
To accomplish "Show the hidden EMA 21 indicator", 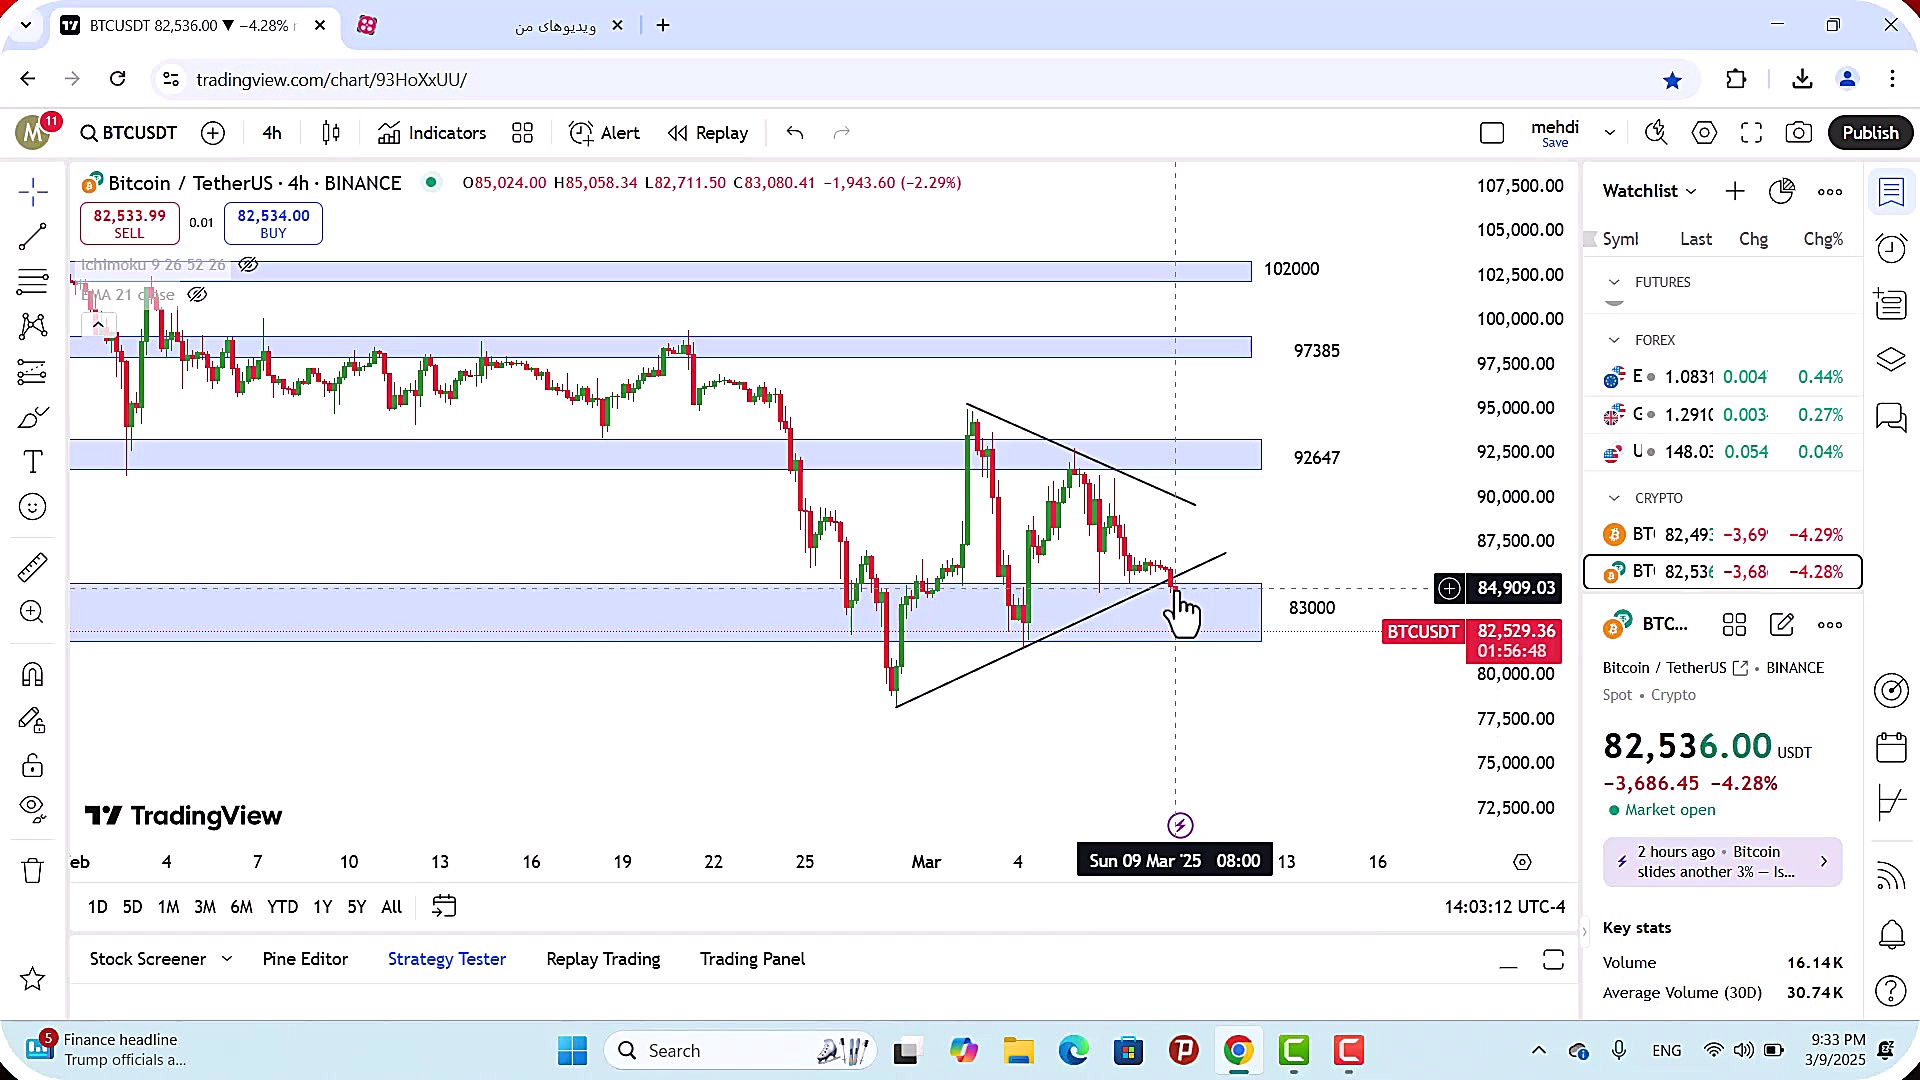I will point(197,294).
